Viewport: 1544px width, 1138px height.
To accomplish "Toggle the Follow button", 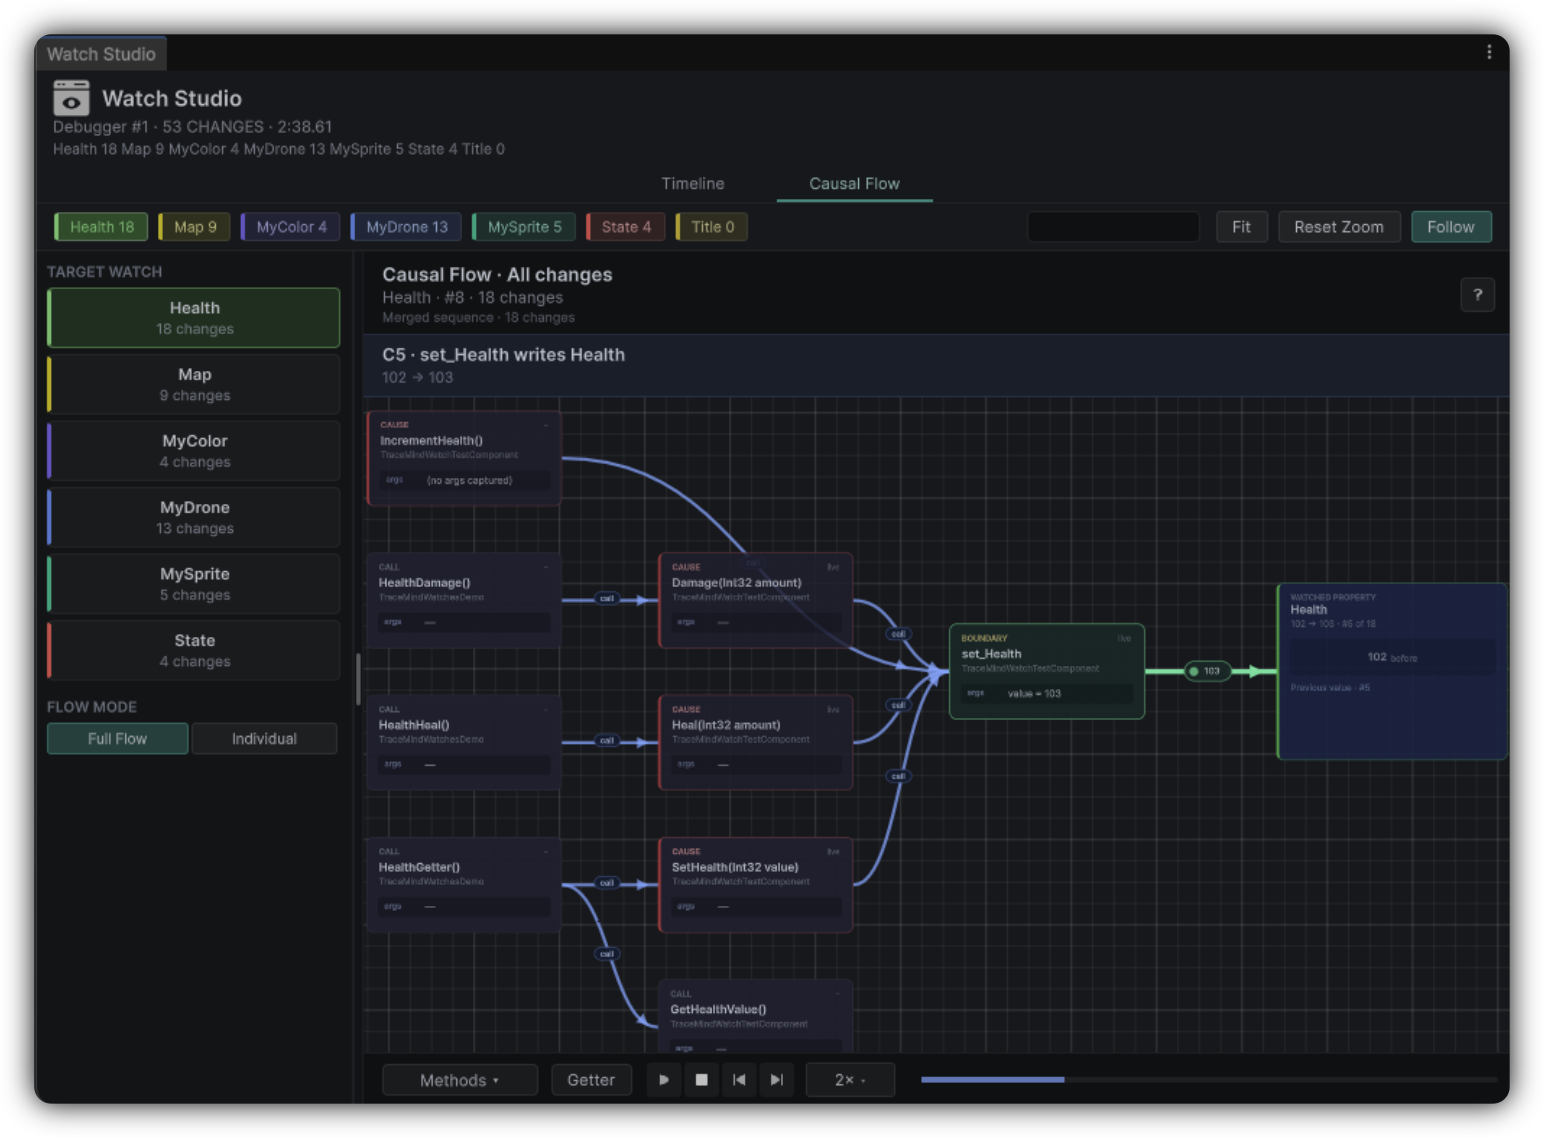I will 1451,227.
